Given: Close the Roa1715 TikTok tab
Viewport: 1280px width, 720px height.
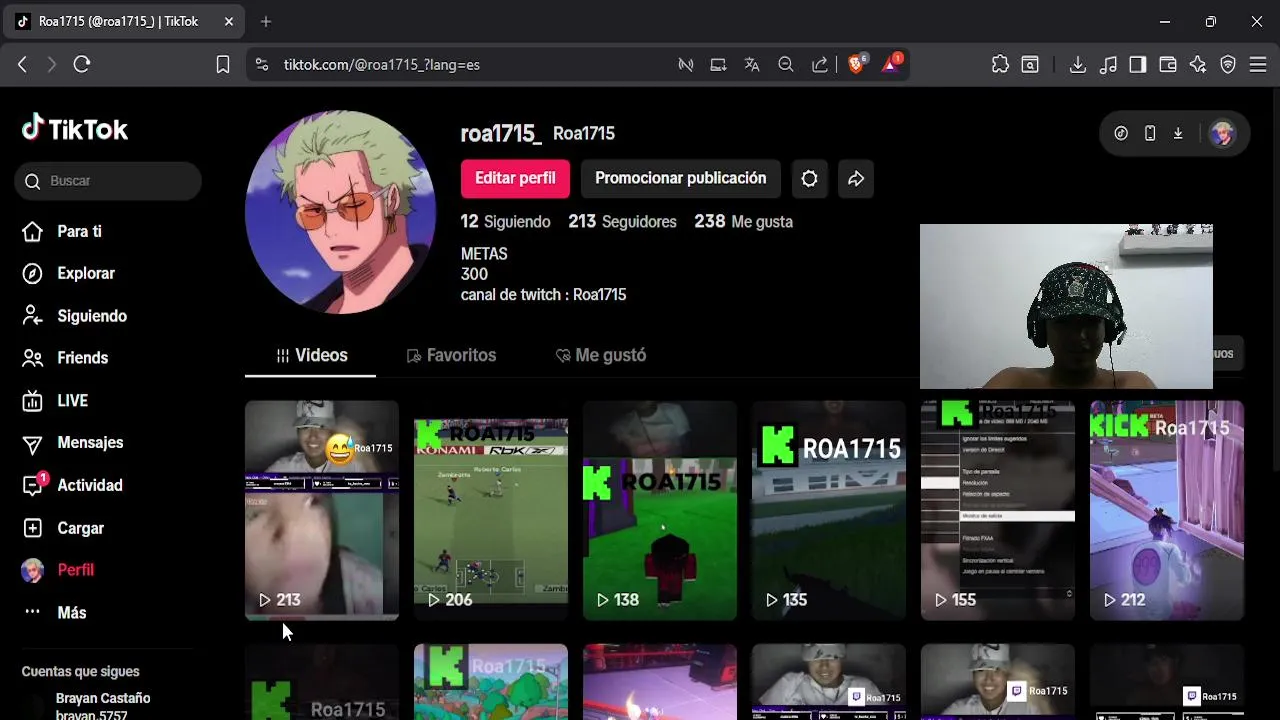Looking at the screenshot, I should tap(229, 21).
